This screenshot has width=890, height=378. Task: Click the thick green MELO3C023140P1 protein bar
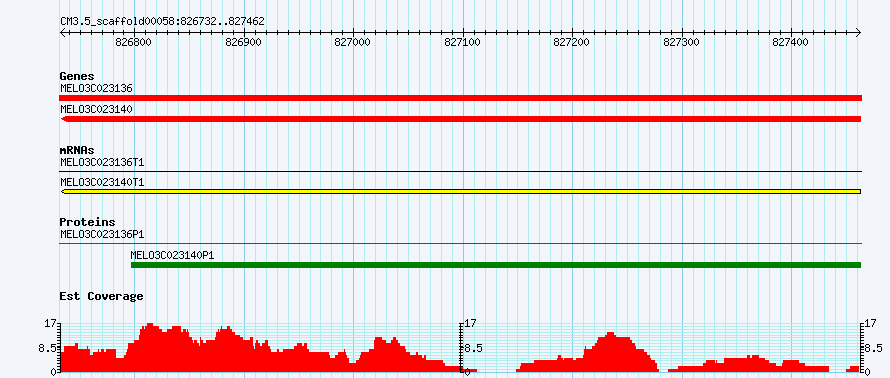click(x=496, y=264)
